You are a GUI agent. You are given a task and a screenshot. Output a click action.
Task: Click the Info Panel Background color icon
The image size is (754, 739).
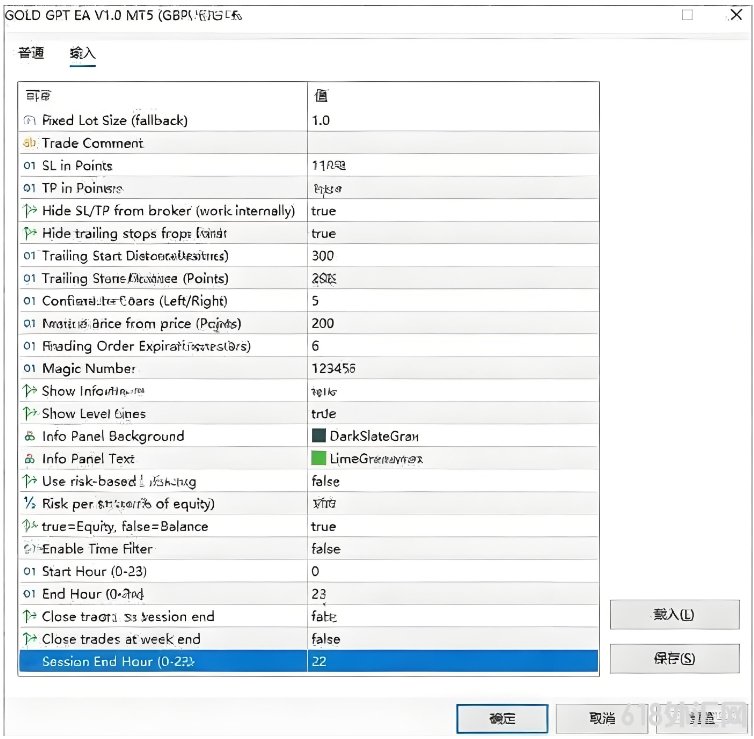pos(29,436)
